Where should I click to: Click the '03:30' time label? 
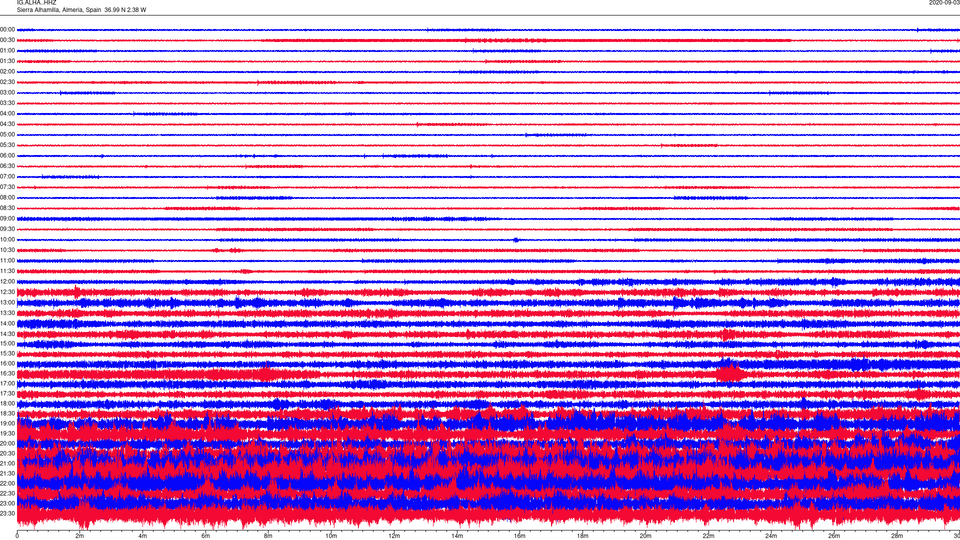pos(7,103)
